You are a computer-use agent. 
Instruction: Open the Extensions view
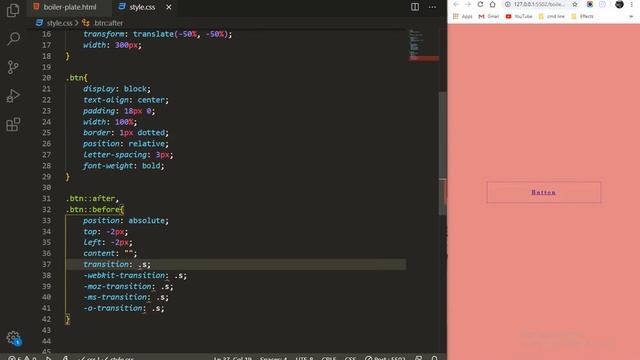pos(13,124)
